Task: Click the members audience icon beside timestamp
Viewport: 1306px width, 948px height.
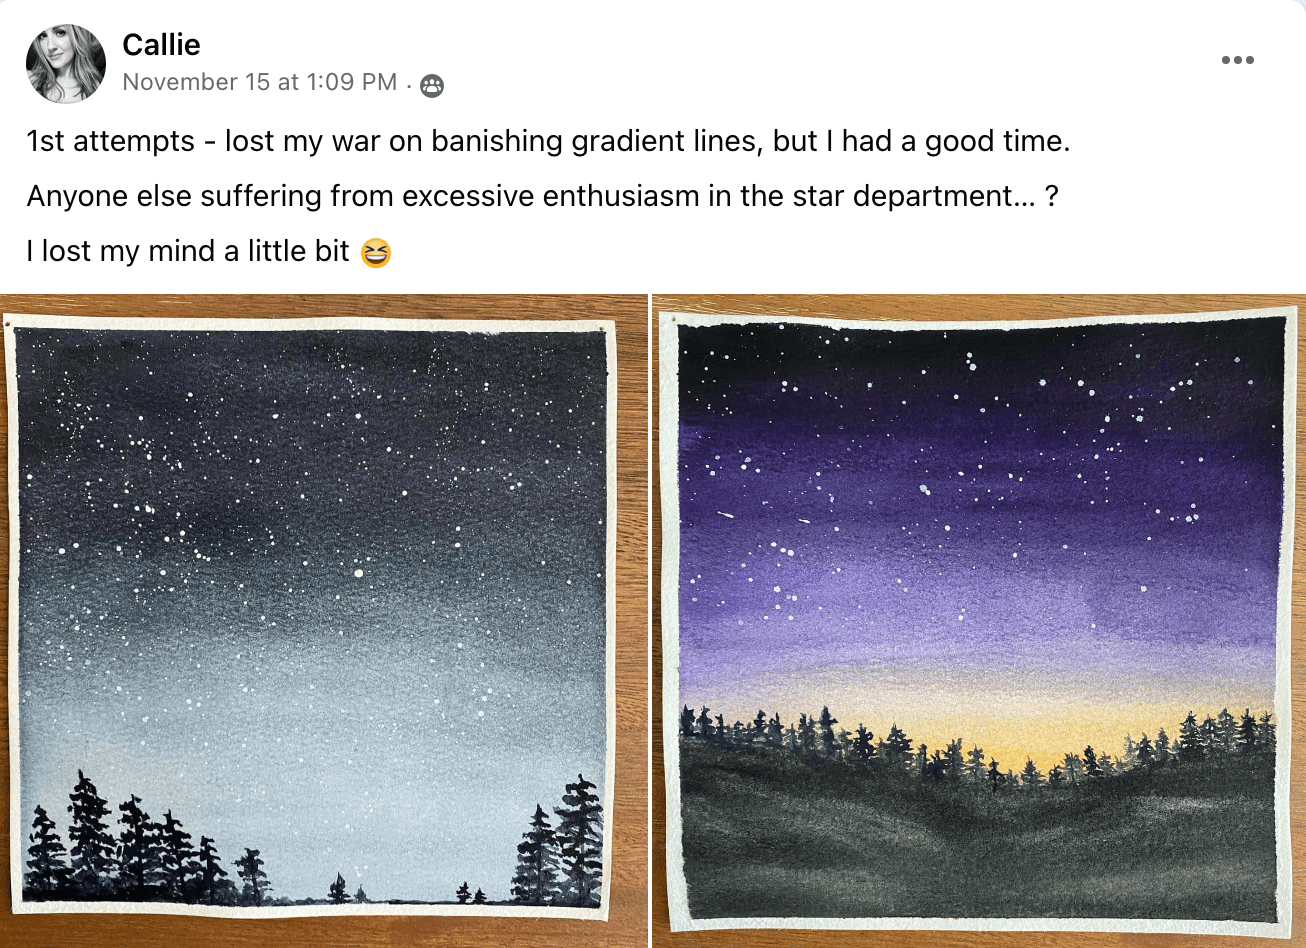Action: click(x=432, y=85)
